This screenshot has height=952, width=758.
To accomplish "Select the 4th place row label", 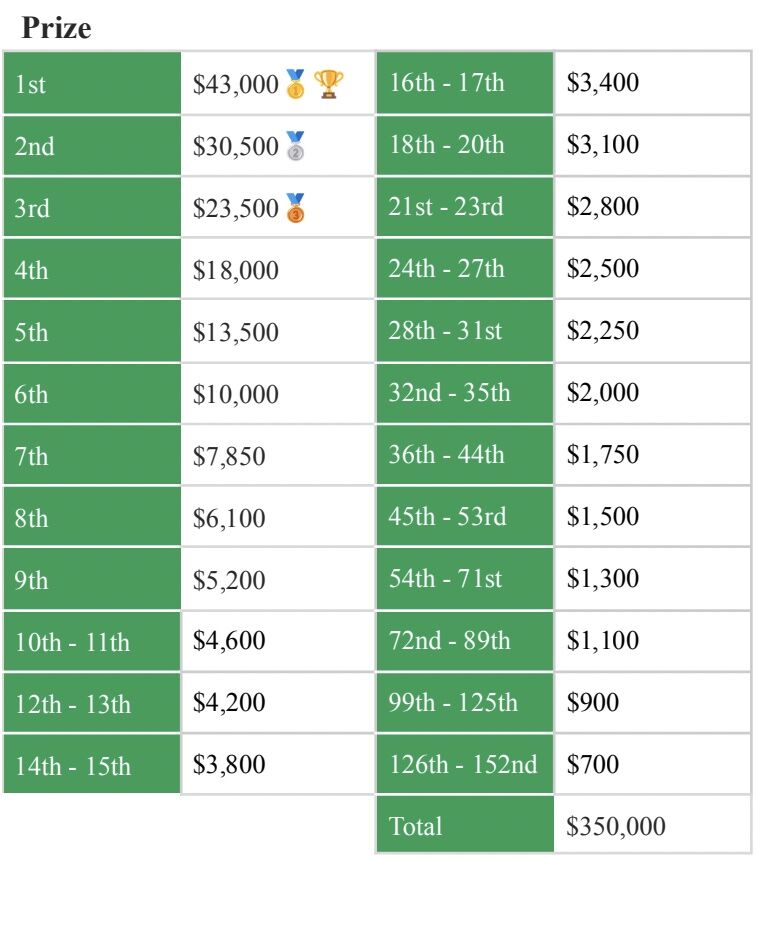I will (x=92, y=270).
